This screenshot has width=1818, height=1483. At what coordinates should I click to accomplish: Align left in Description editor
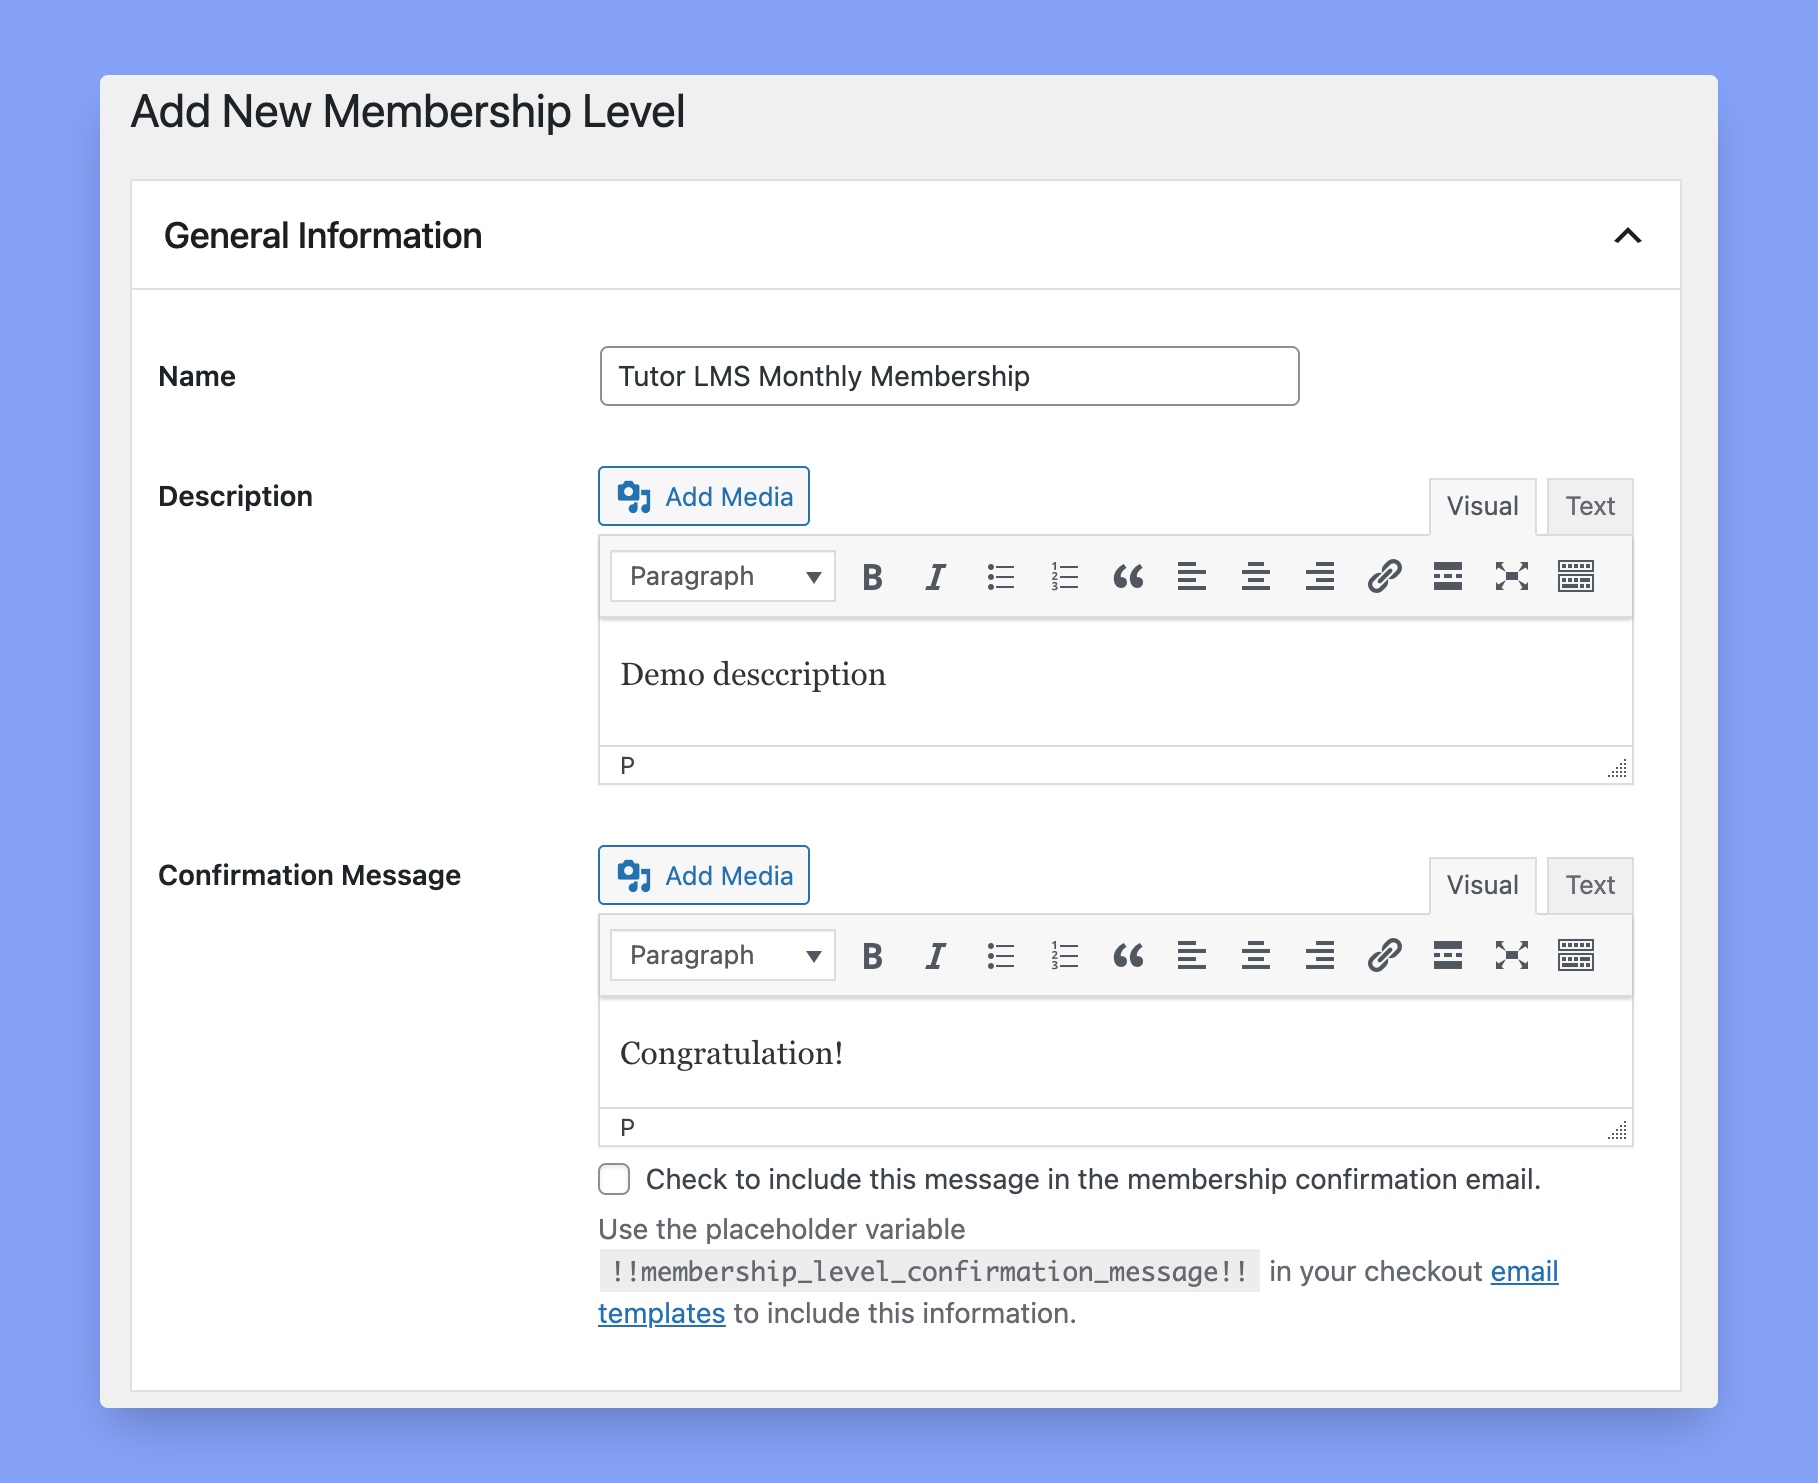coord(1192,577)
